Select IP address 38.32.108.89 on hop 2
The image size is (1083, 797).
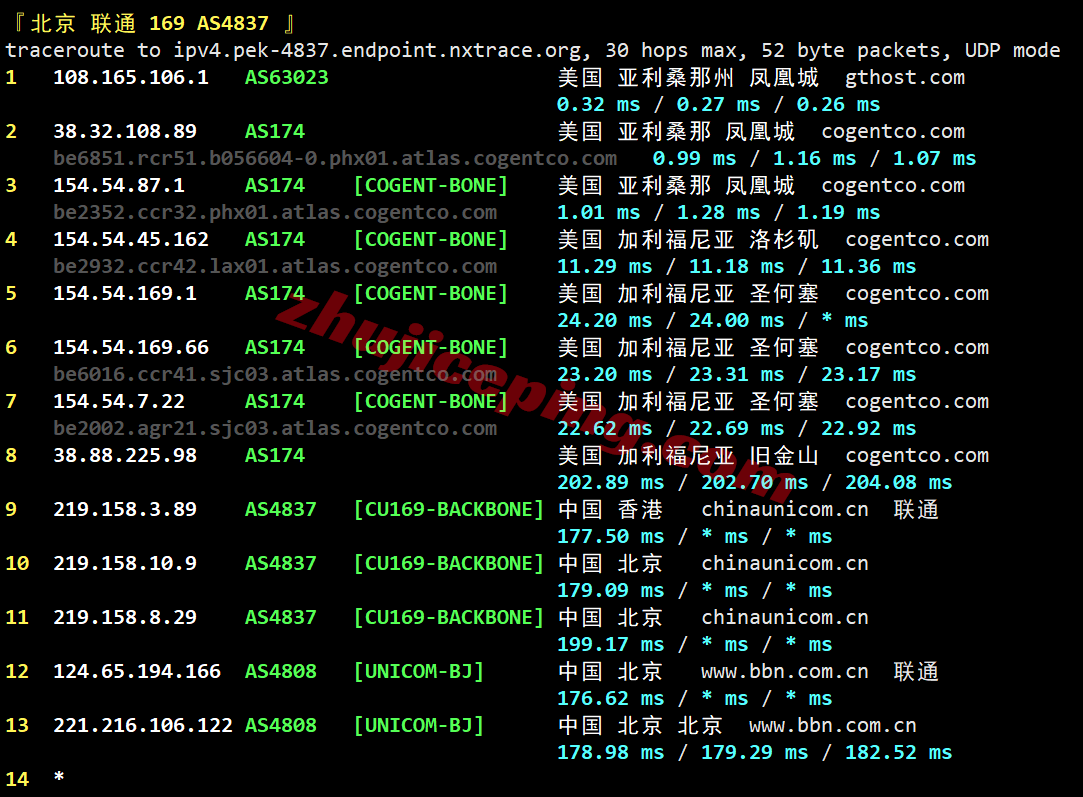(x=125, y=131)
